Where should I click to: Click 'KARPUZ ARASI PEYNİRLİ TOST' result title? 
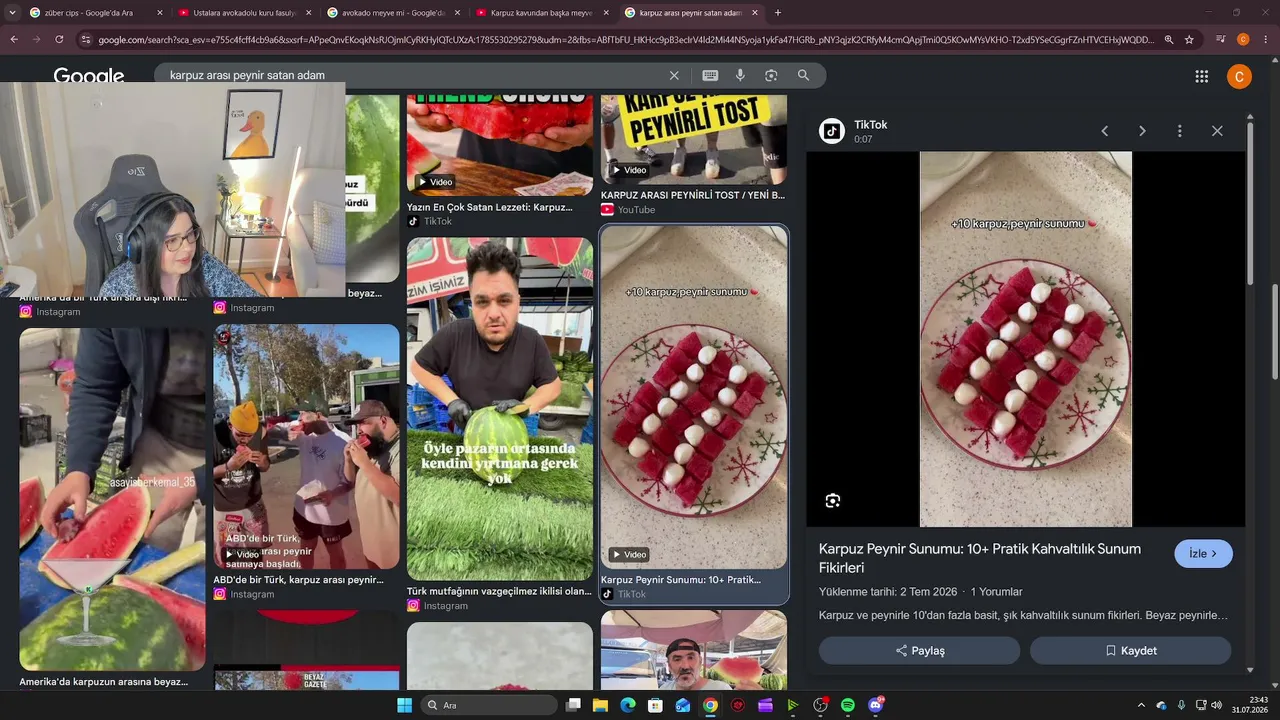[x=693, y=196]
